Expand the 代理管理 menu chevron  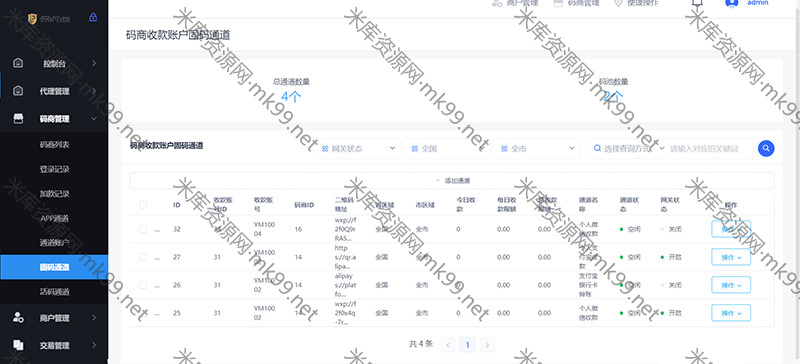point(94,91)
